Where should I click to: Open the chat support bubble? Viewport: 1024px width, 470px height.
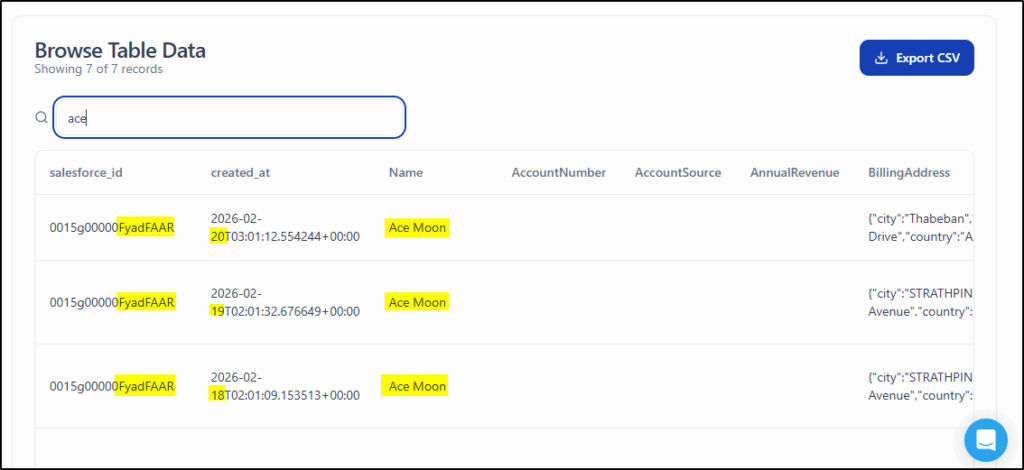(985, 439)
